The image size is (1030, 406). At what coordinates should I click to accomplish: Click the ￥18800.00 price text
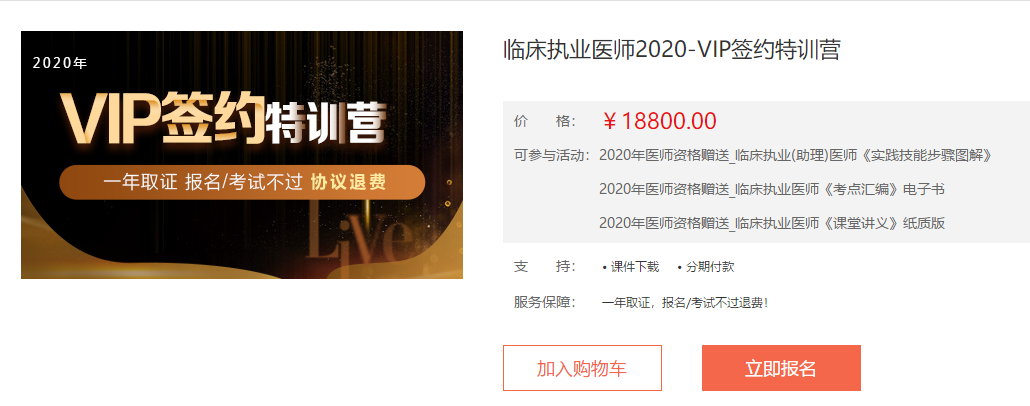(659, 121)
